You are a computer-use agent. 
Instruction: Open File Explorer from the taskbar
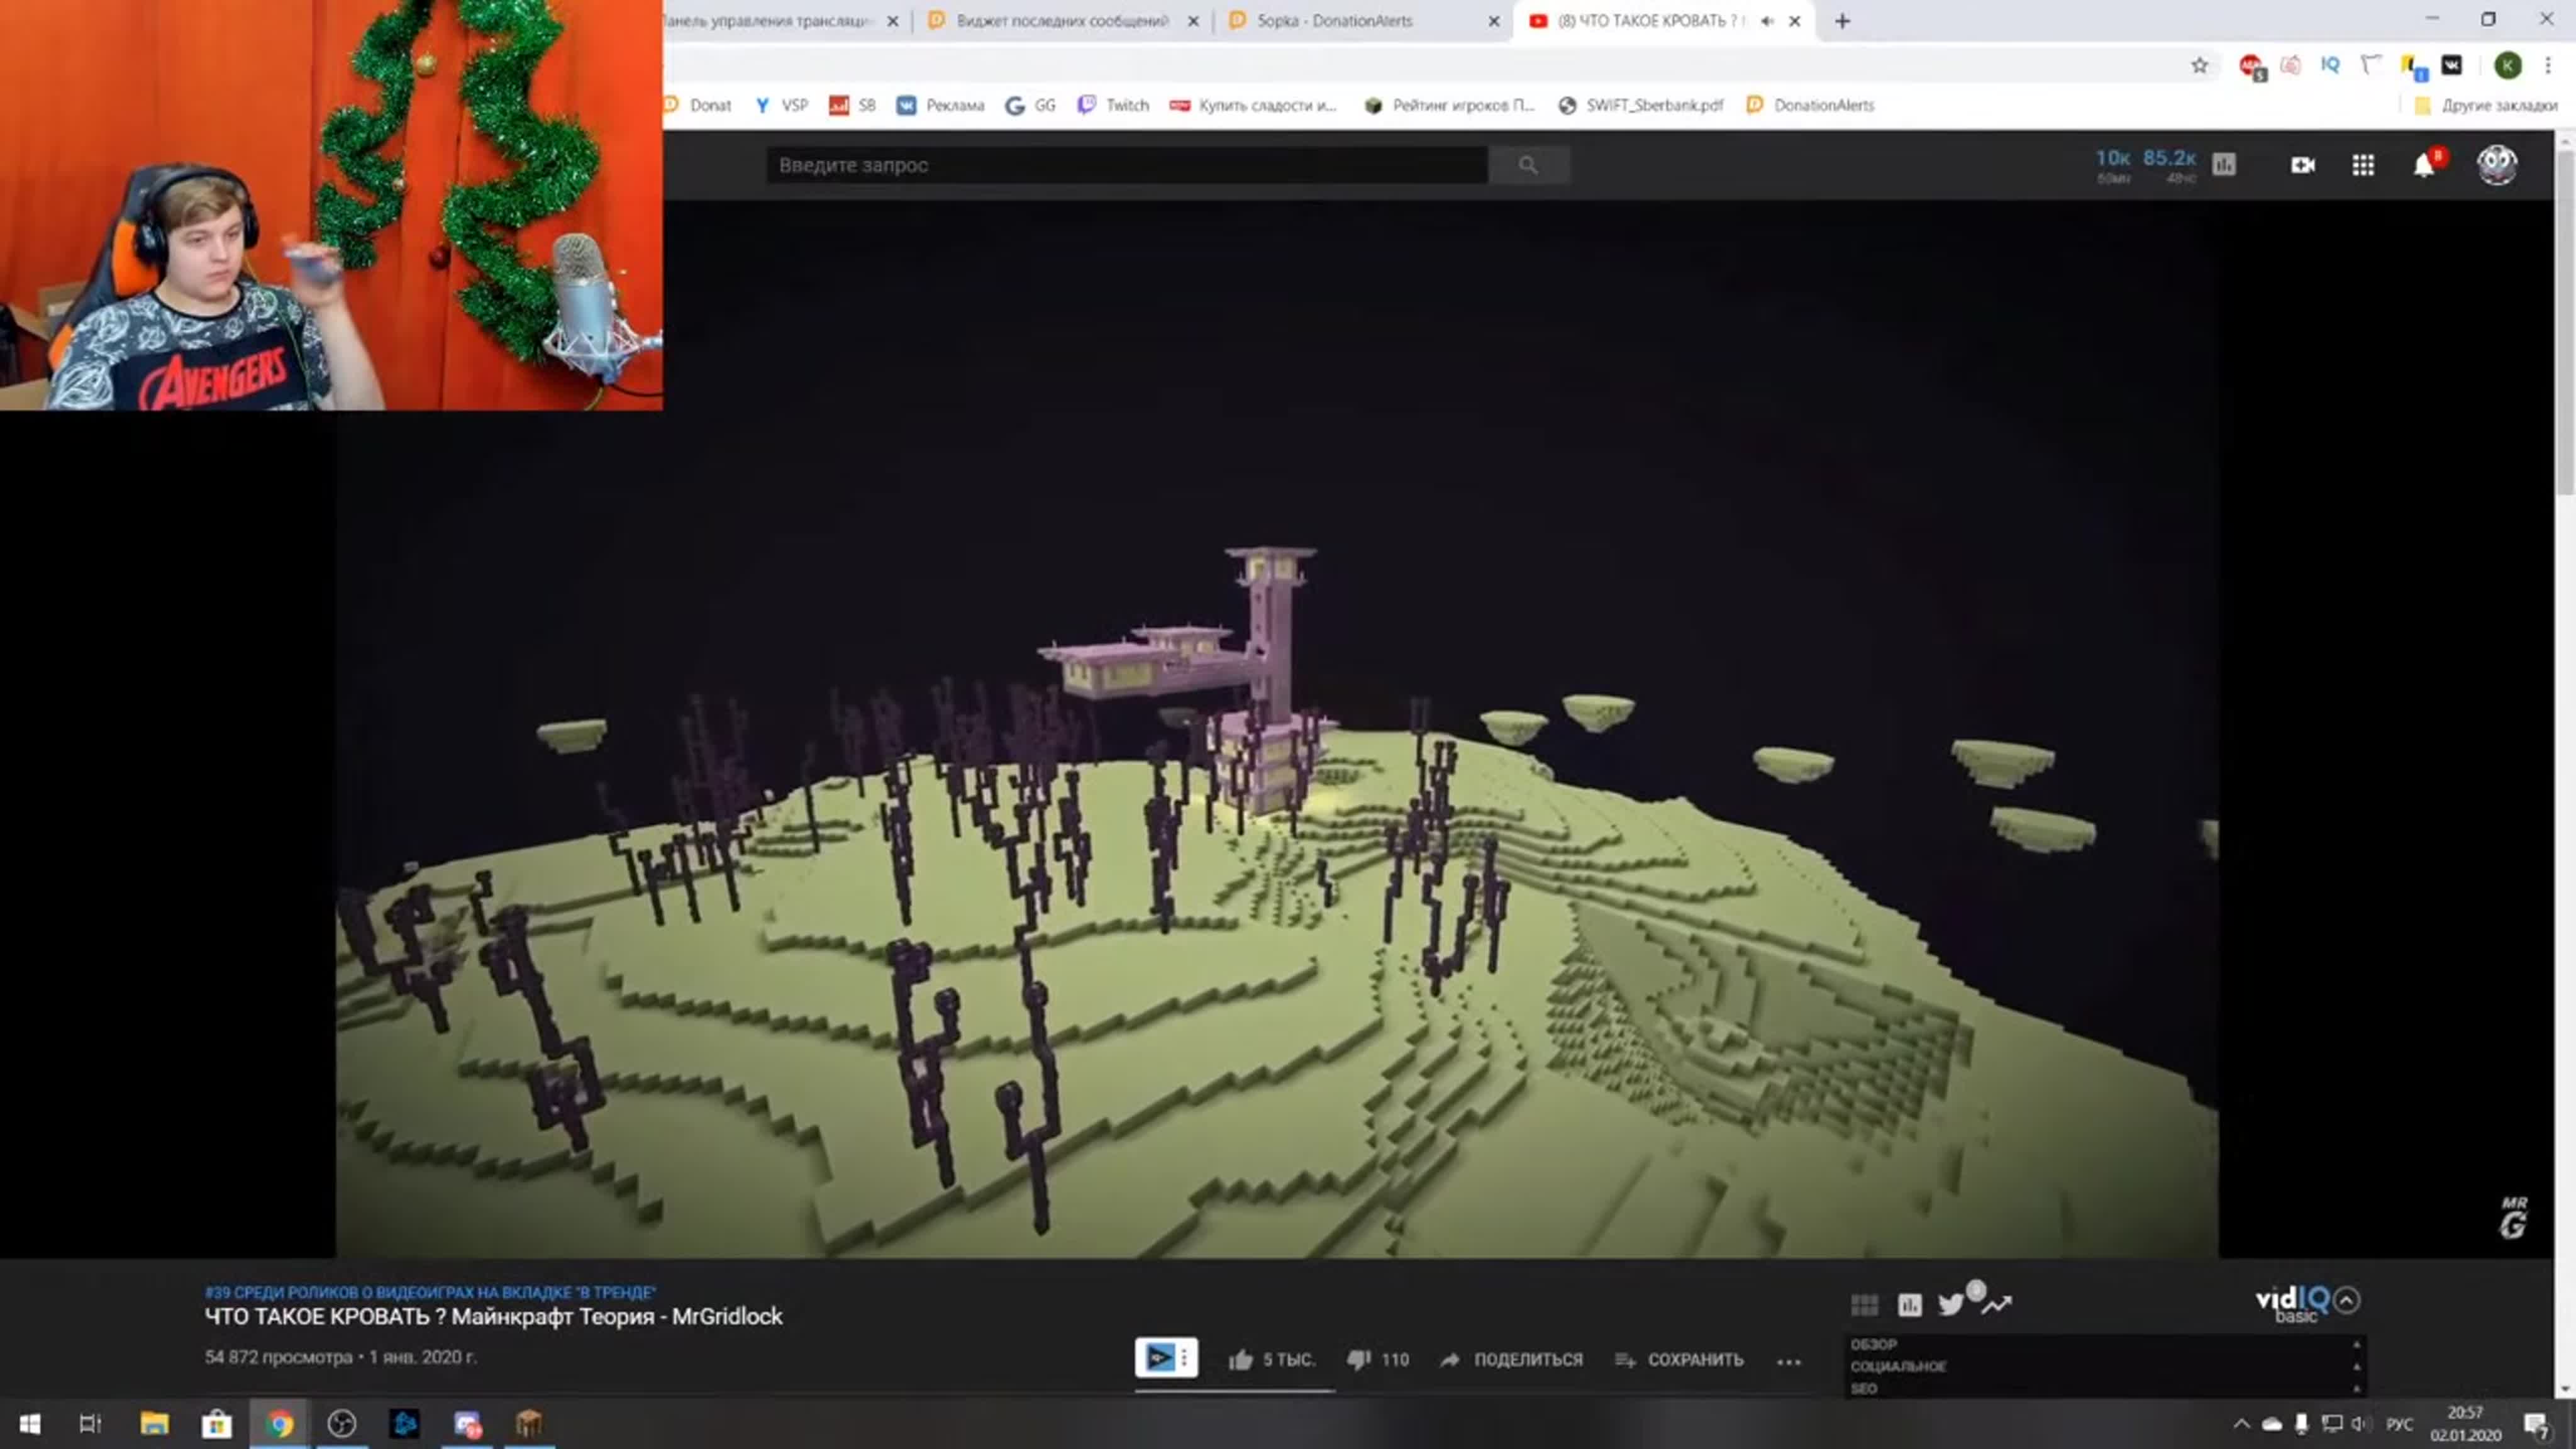pyautogui.click(x=154, y=1423)
